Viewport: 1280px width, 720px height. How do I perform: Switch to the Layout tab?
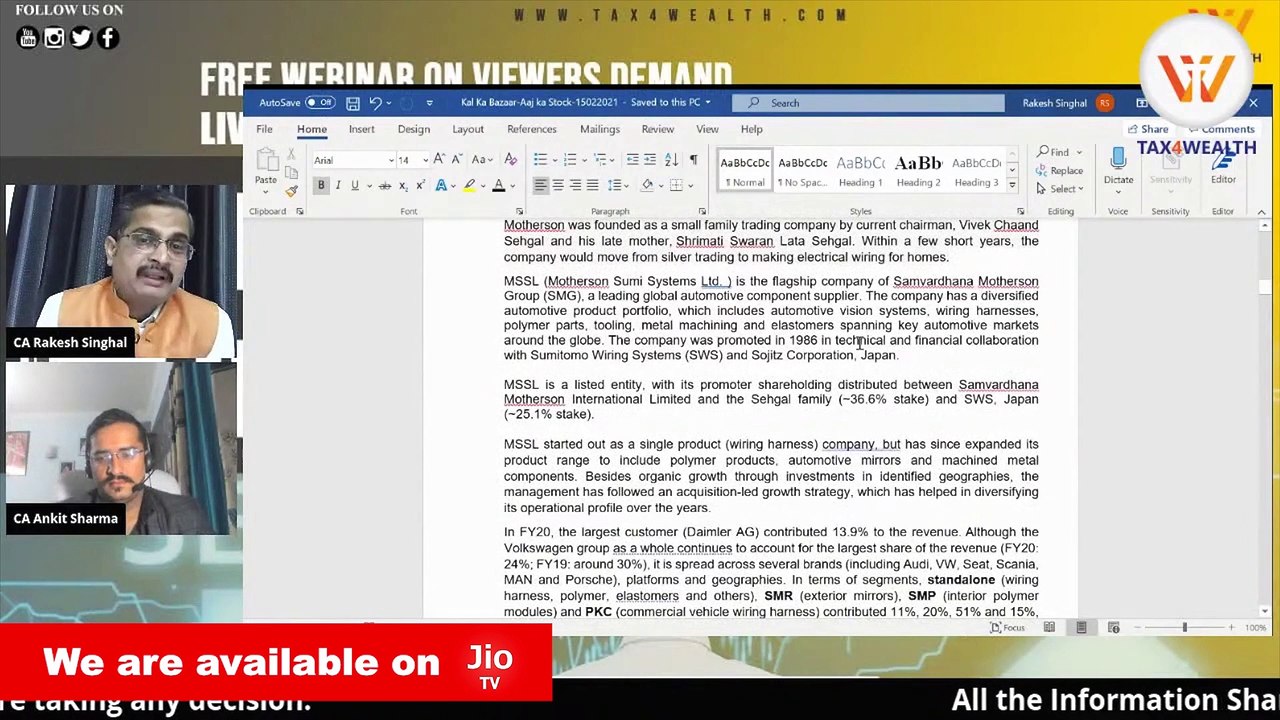[467, 129]
